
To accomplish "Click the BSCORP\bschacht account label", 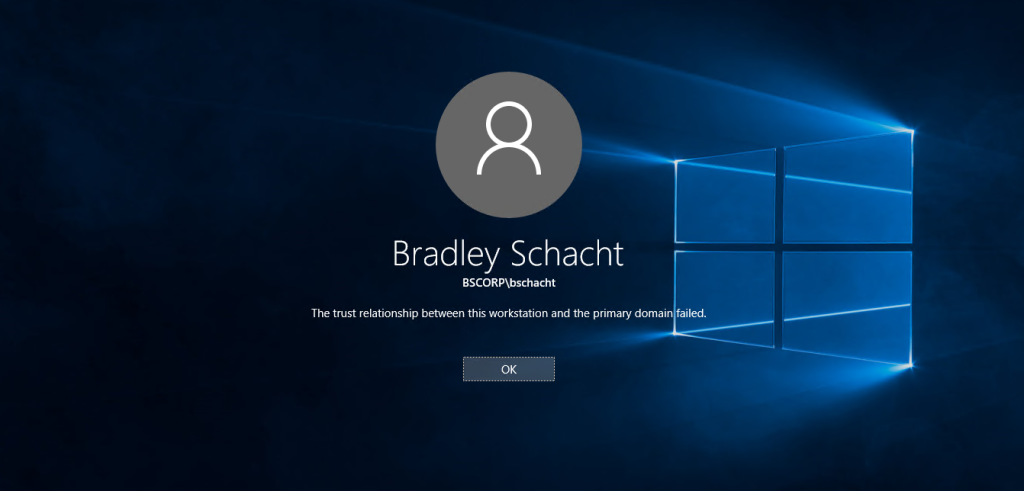I will point(508,283).
